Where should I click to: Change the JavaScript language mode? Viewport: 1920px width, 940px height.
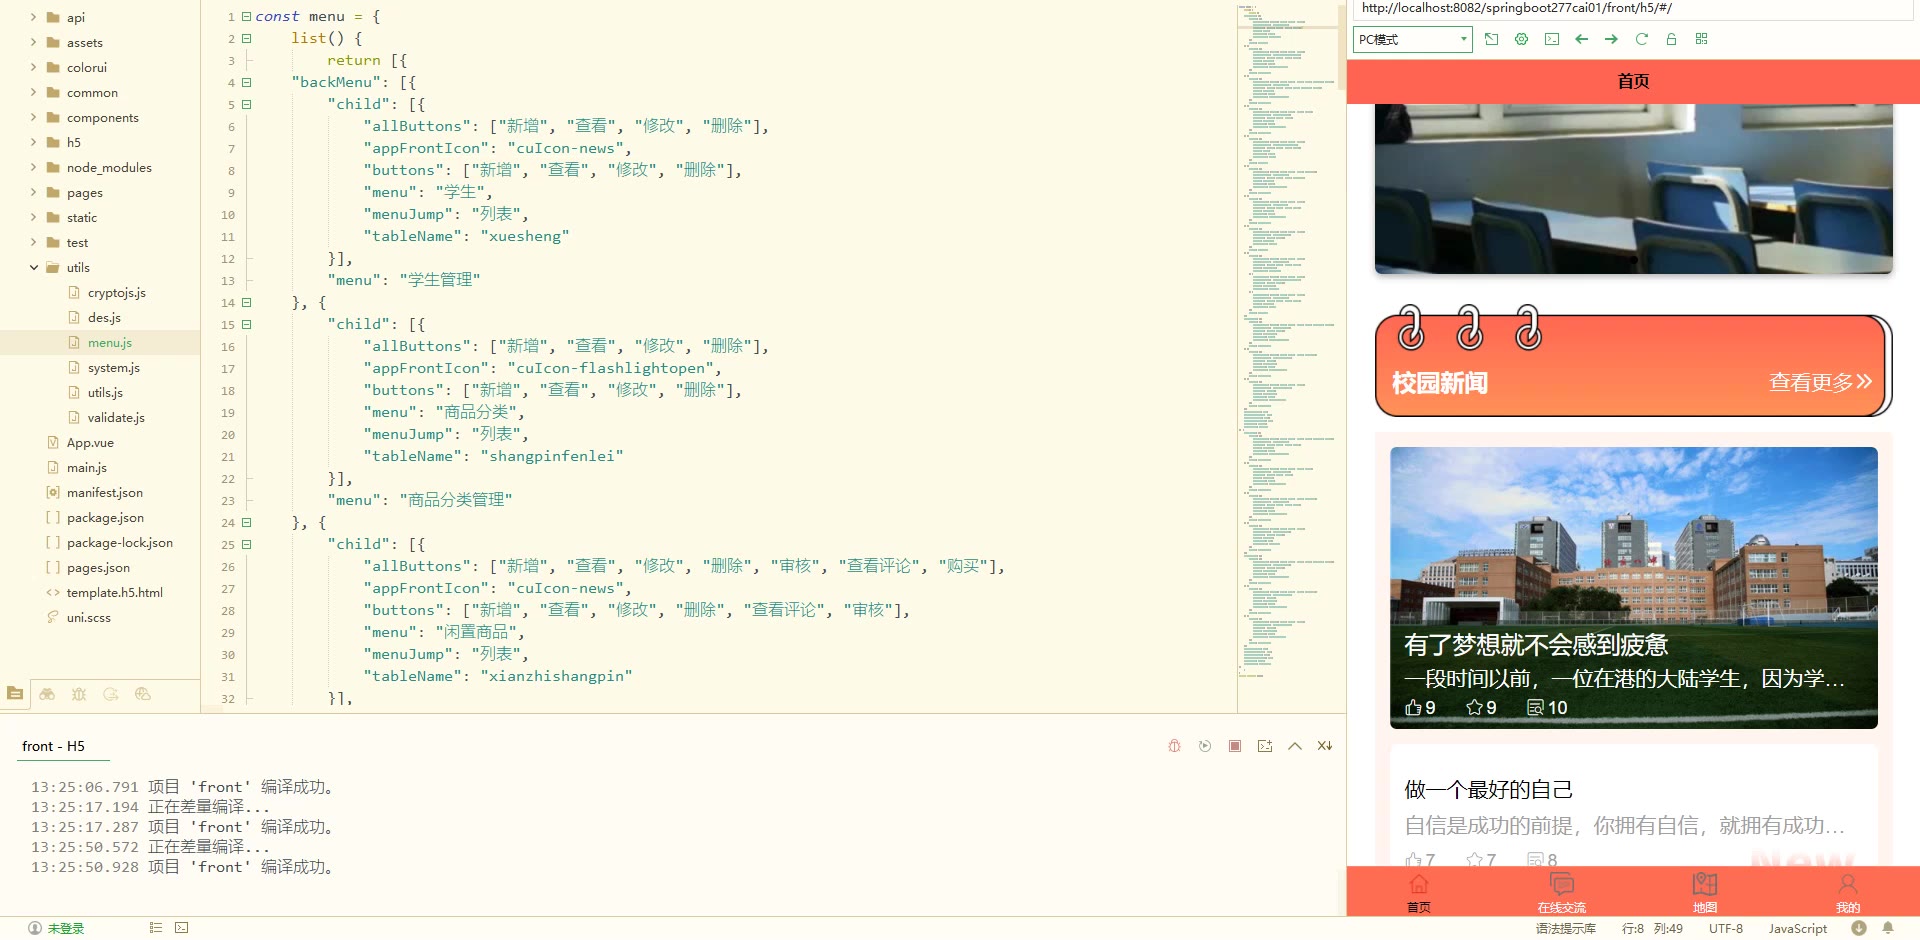pyautogui.click(x=1797, y=928)
